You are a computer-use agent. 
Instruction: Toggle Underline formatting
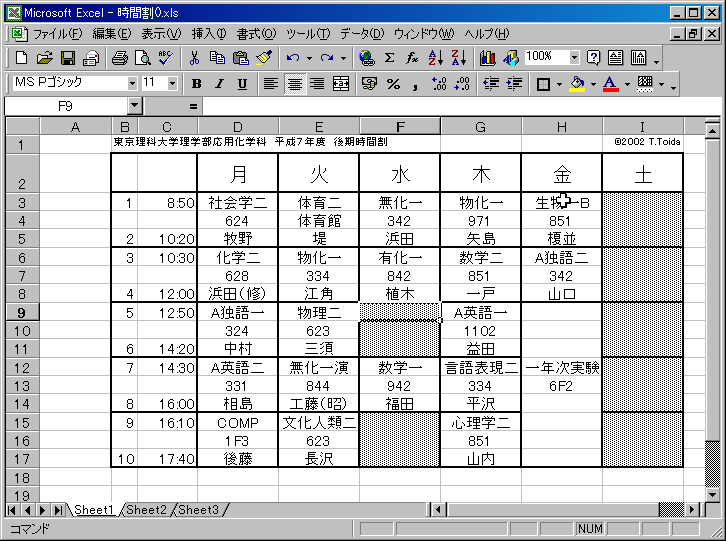242,84
